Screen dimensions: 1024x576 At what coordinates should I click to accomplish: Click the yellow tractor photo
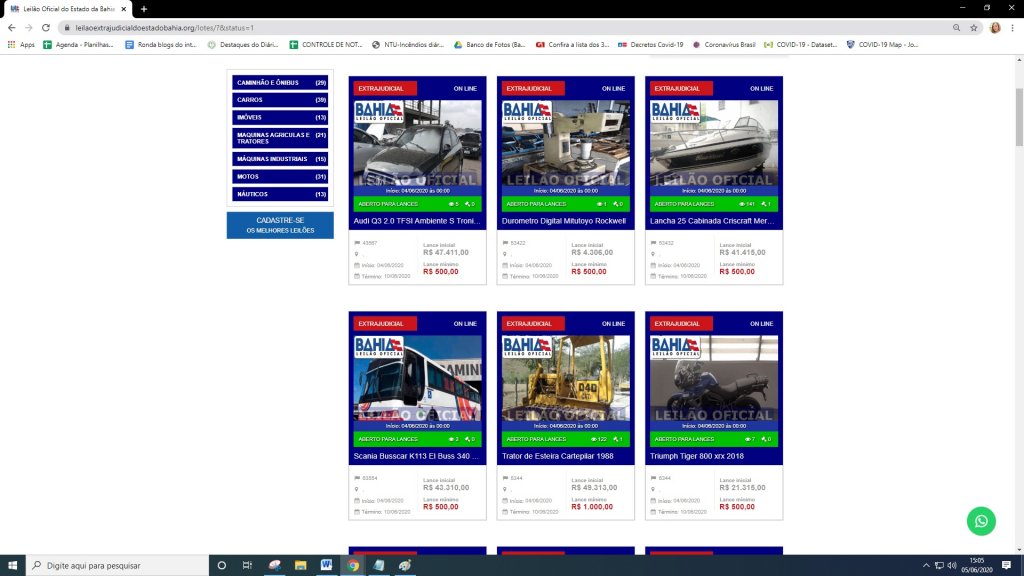[566, 378]
